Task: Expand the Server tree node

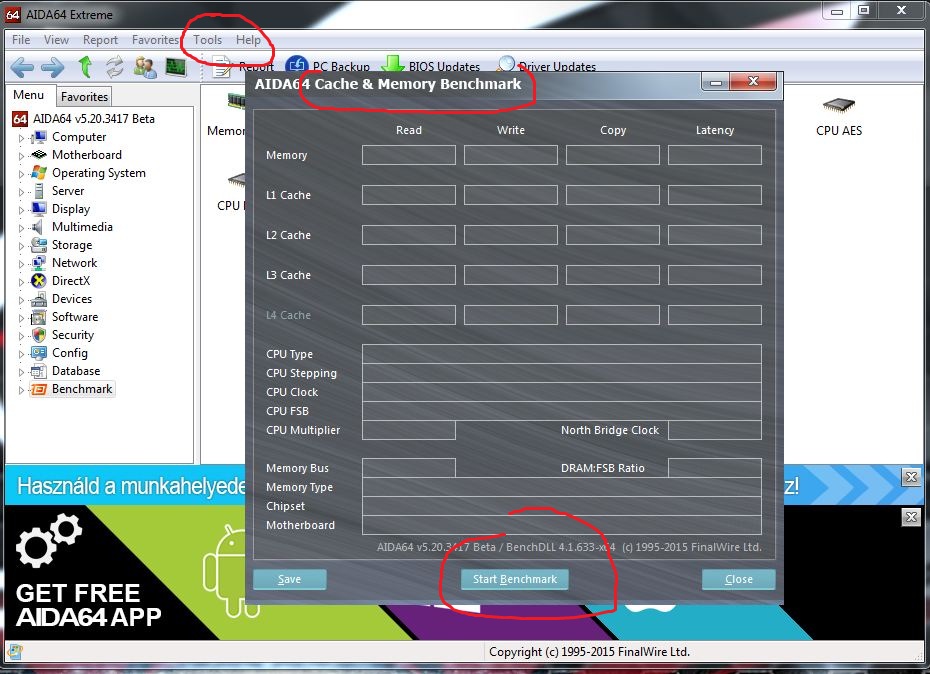Action: pyautogui.click(x=21, y=192)
